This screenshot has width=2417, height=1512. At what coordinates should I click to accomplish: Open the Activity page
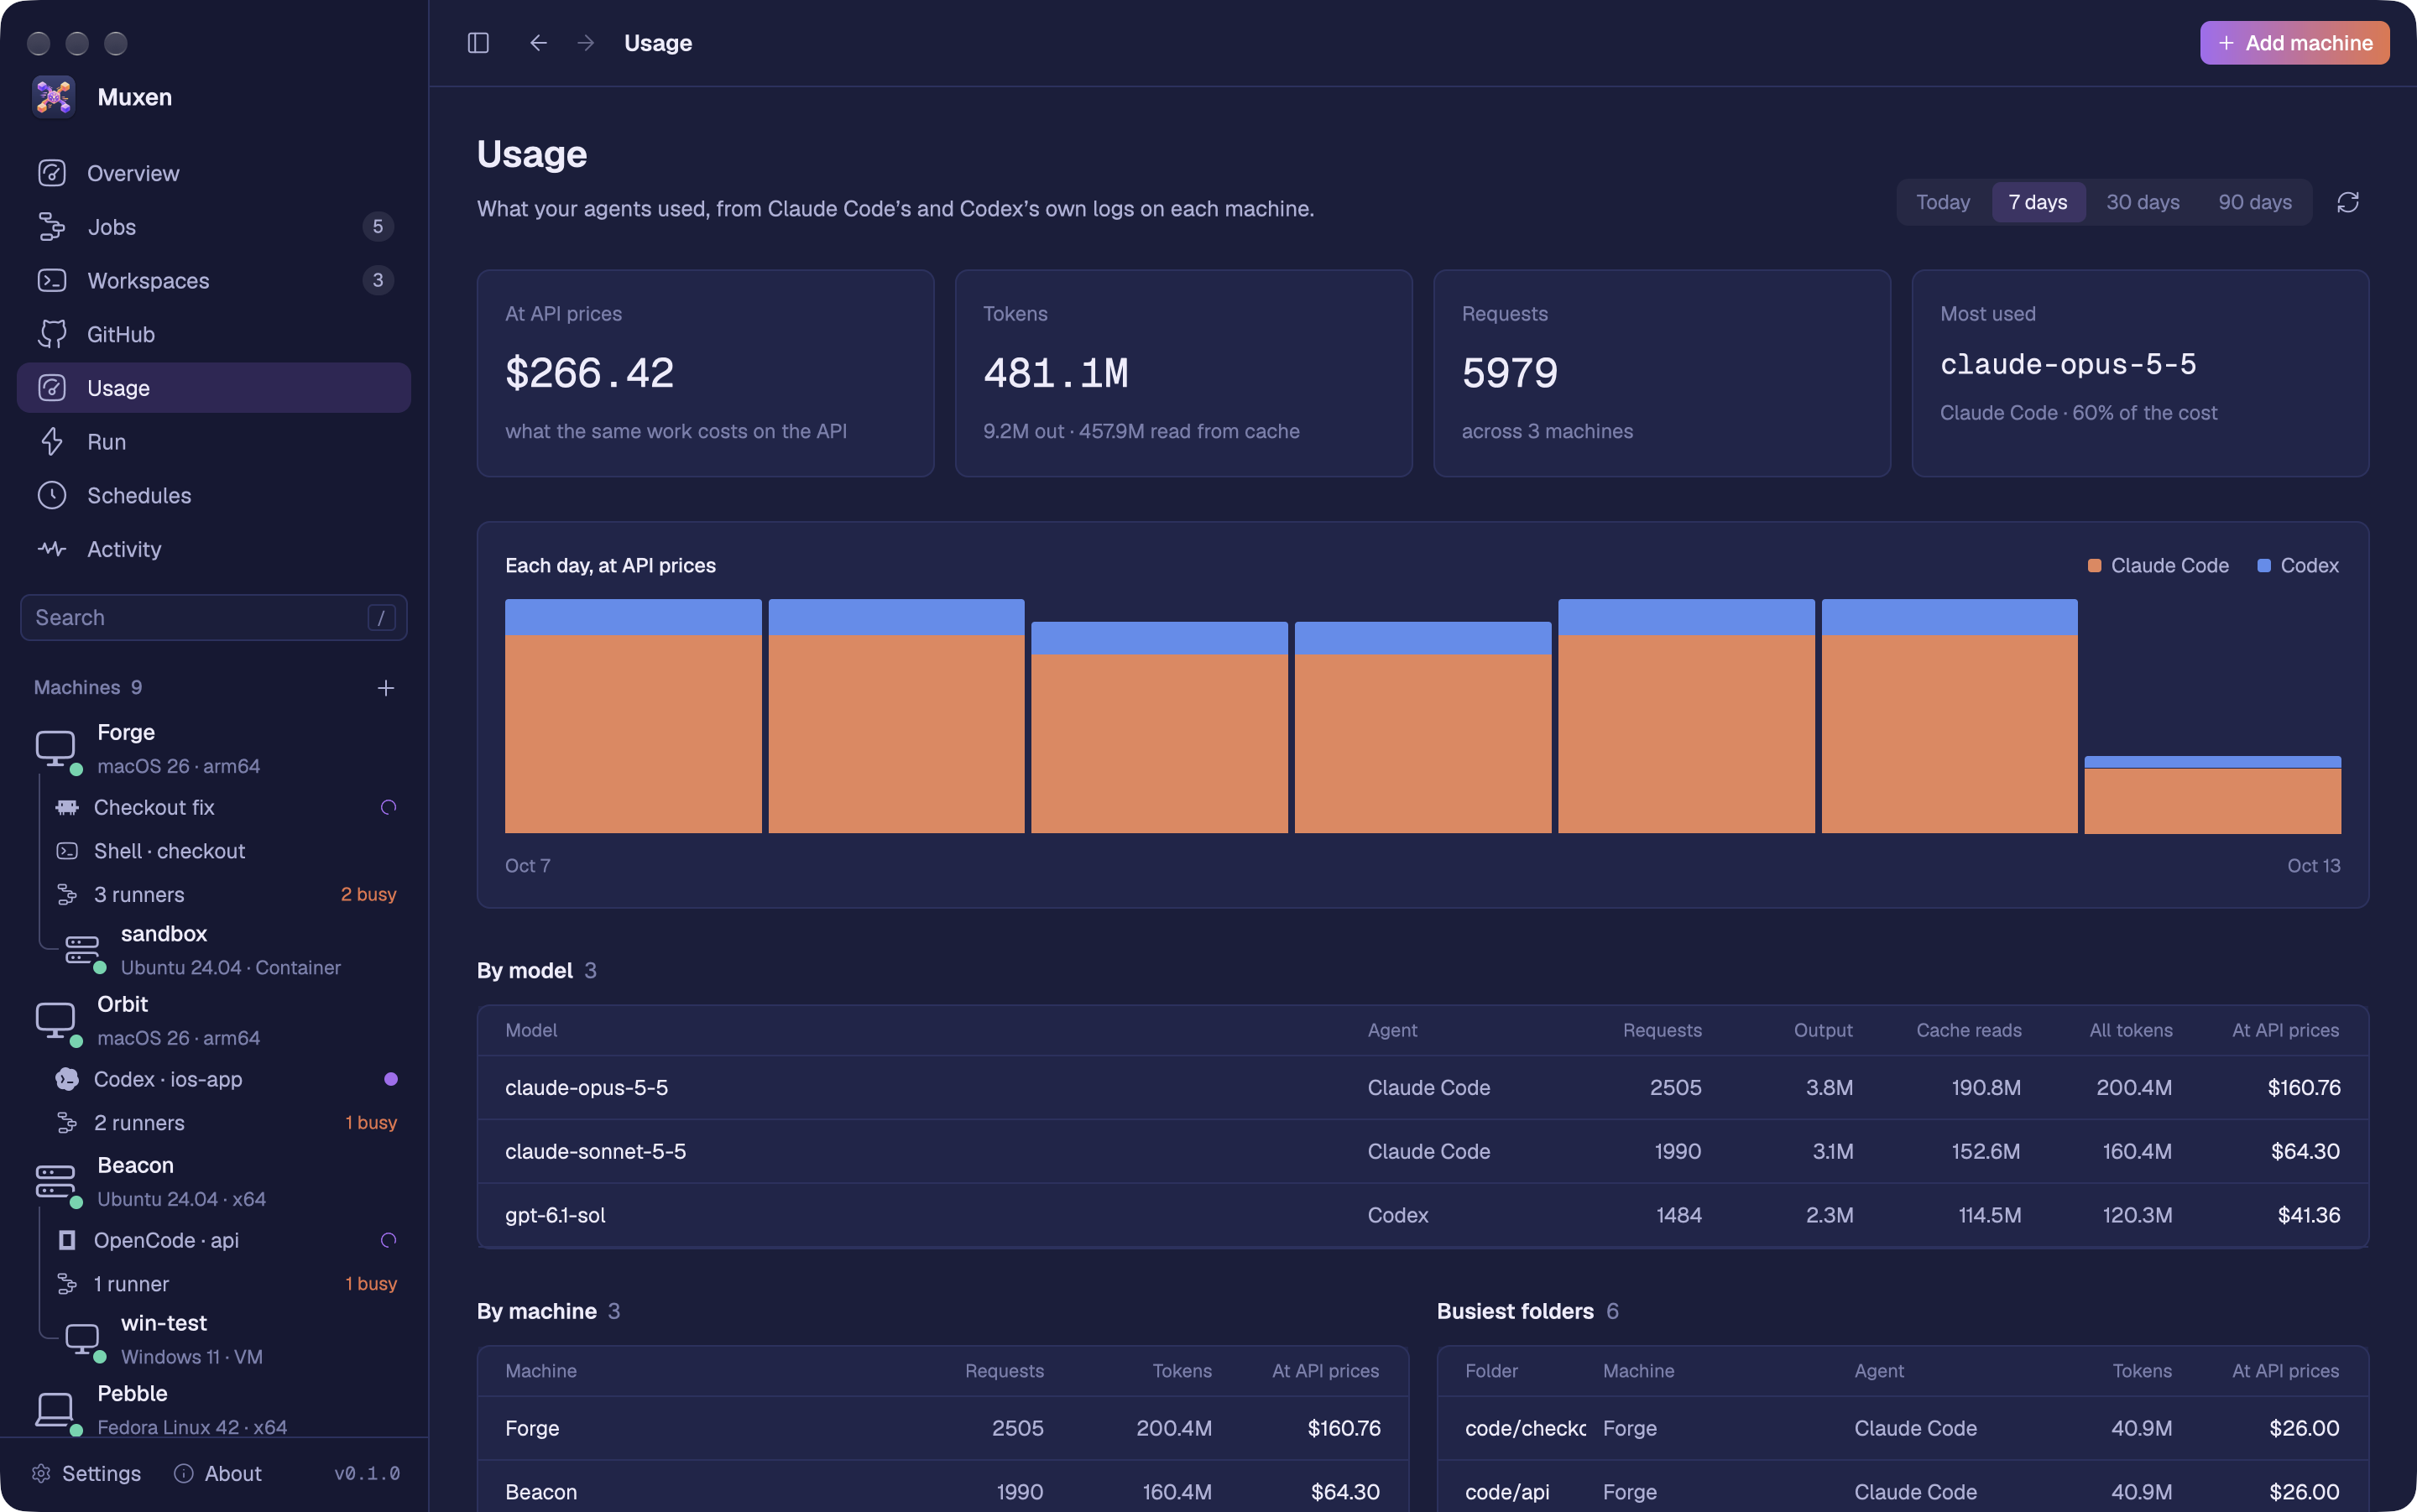pyautogui.click(x=214, y=549)
